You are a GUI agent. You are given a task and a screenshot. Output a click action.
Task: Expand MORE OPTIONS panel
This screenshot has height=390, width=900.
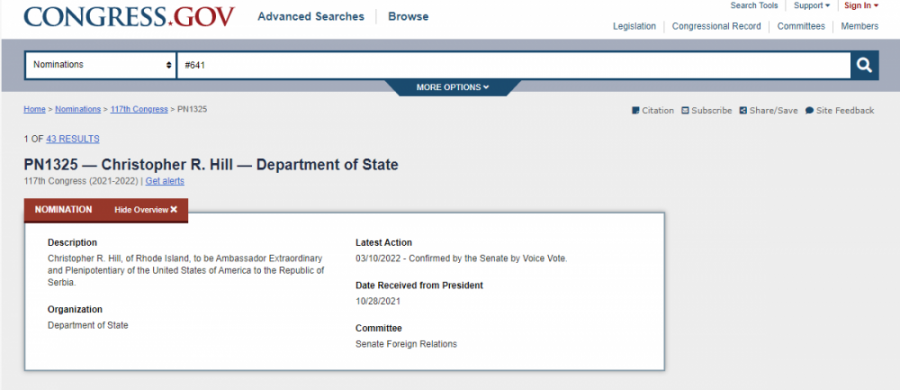tap(453, 87)
